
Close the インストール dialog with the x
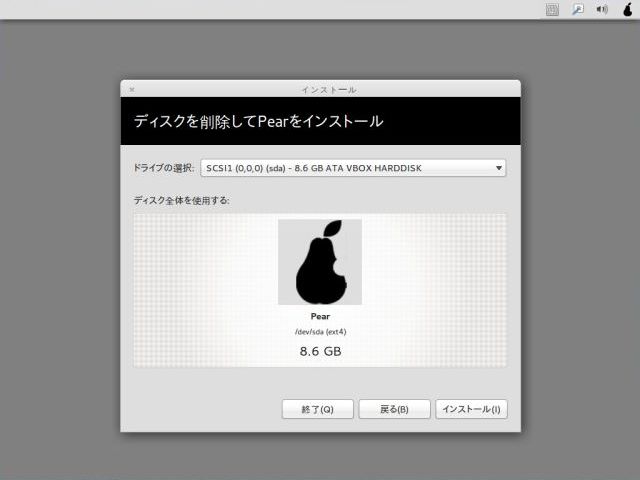pos(131,89)
